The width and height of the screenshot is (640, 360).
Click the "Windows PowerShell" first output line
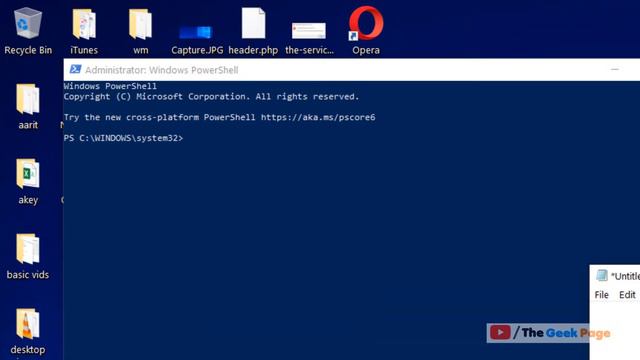110,86
